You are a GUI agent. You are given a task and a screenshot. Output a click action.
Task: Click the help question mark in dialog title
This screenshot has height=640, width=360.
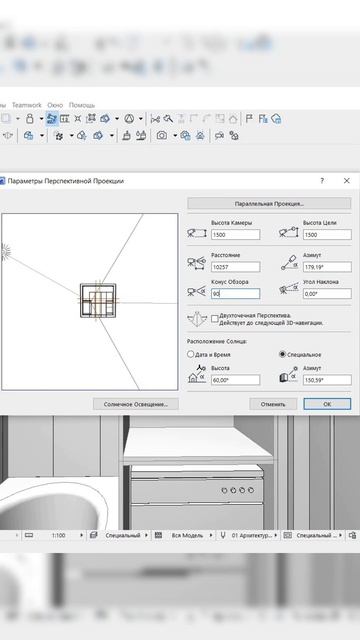(x=322, y=180)
